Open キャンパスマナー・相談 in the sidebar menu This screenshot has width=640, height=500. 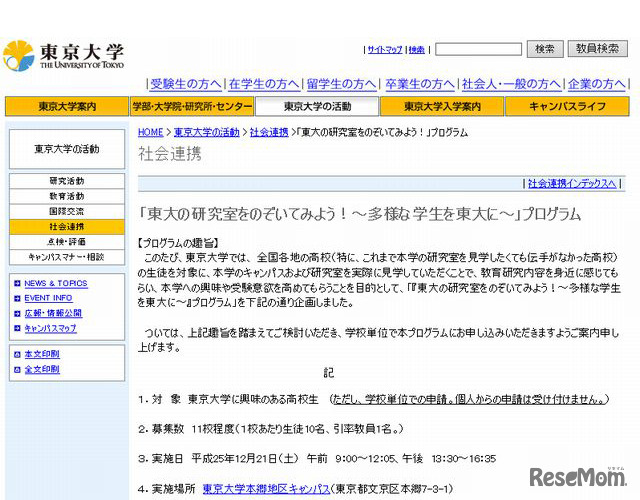click(x=67, y=257)
